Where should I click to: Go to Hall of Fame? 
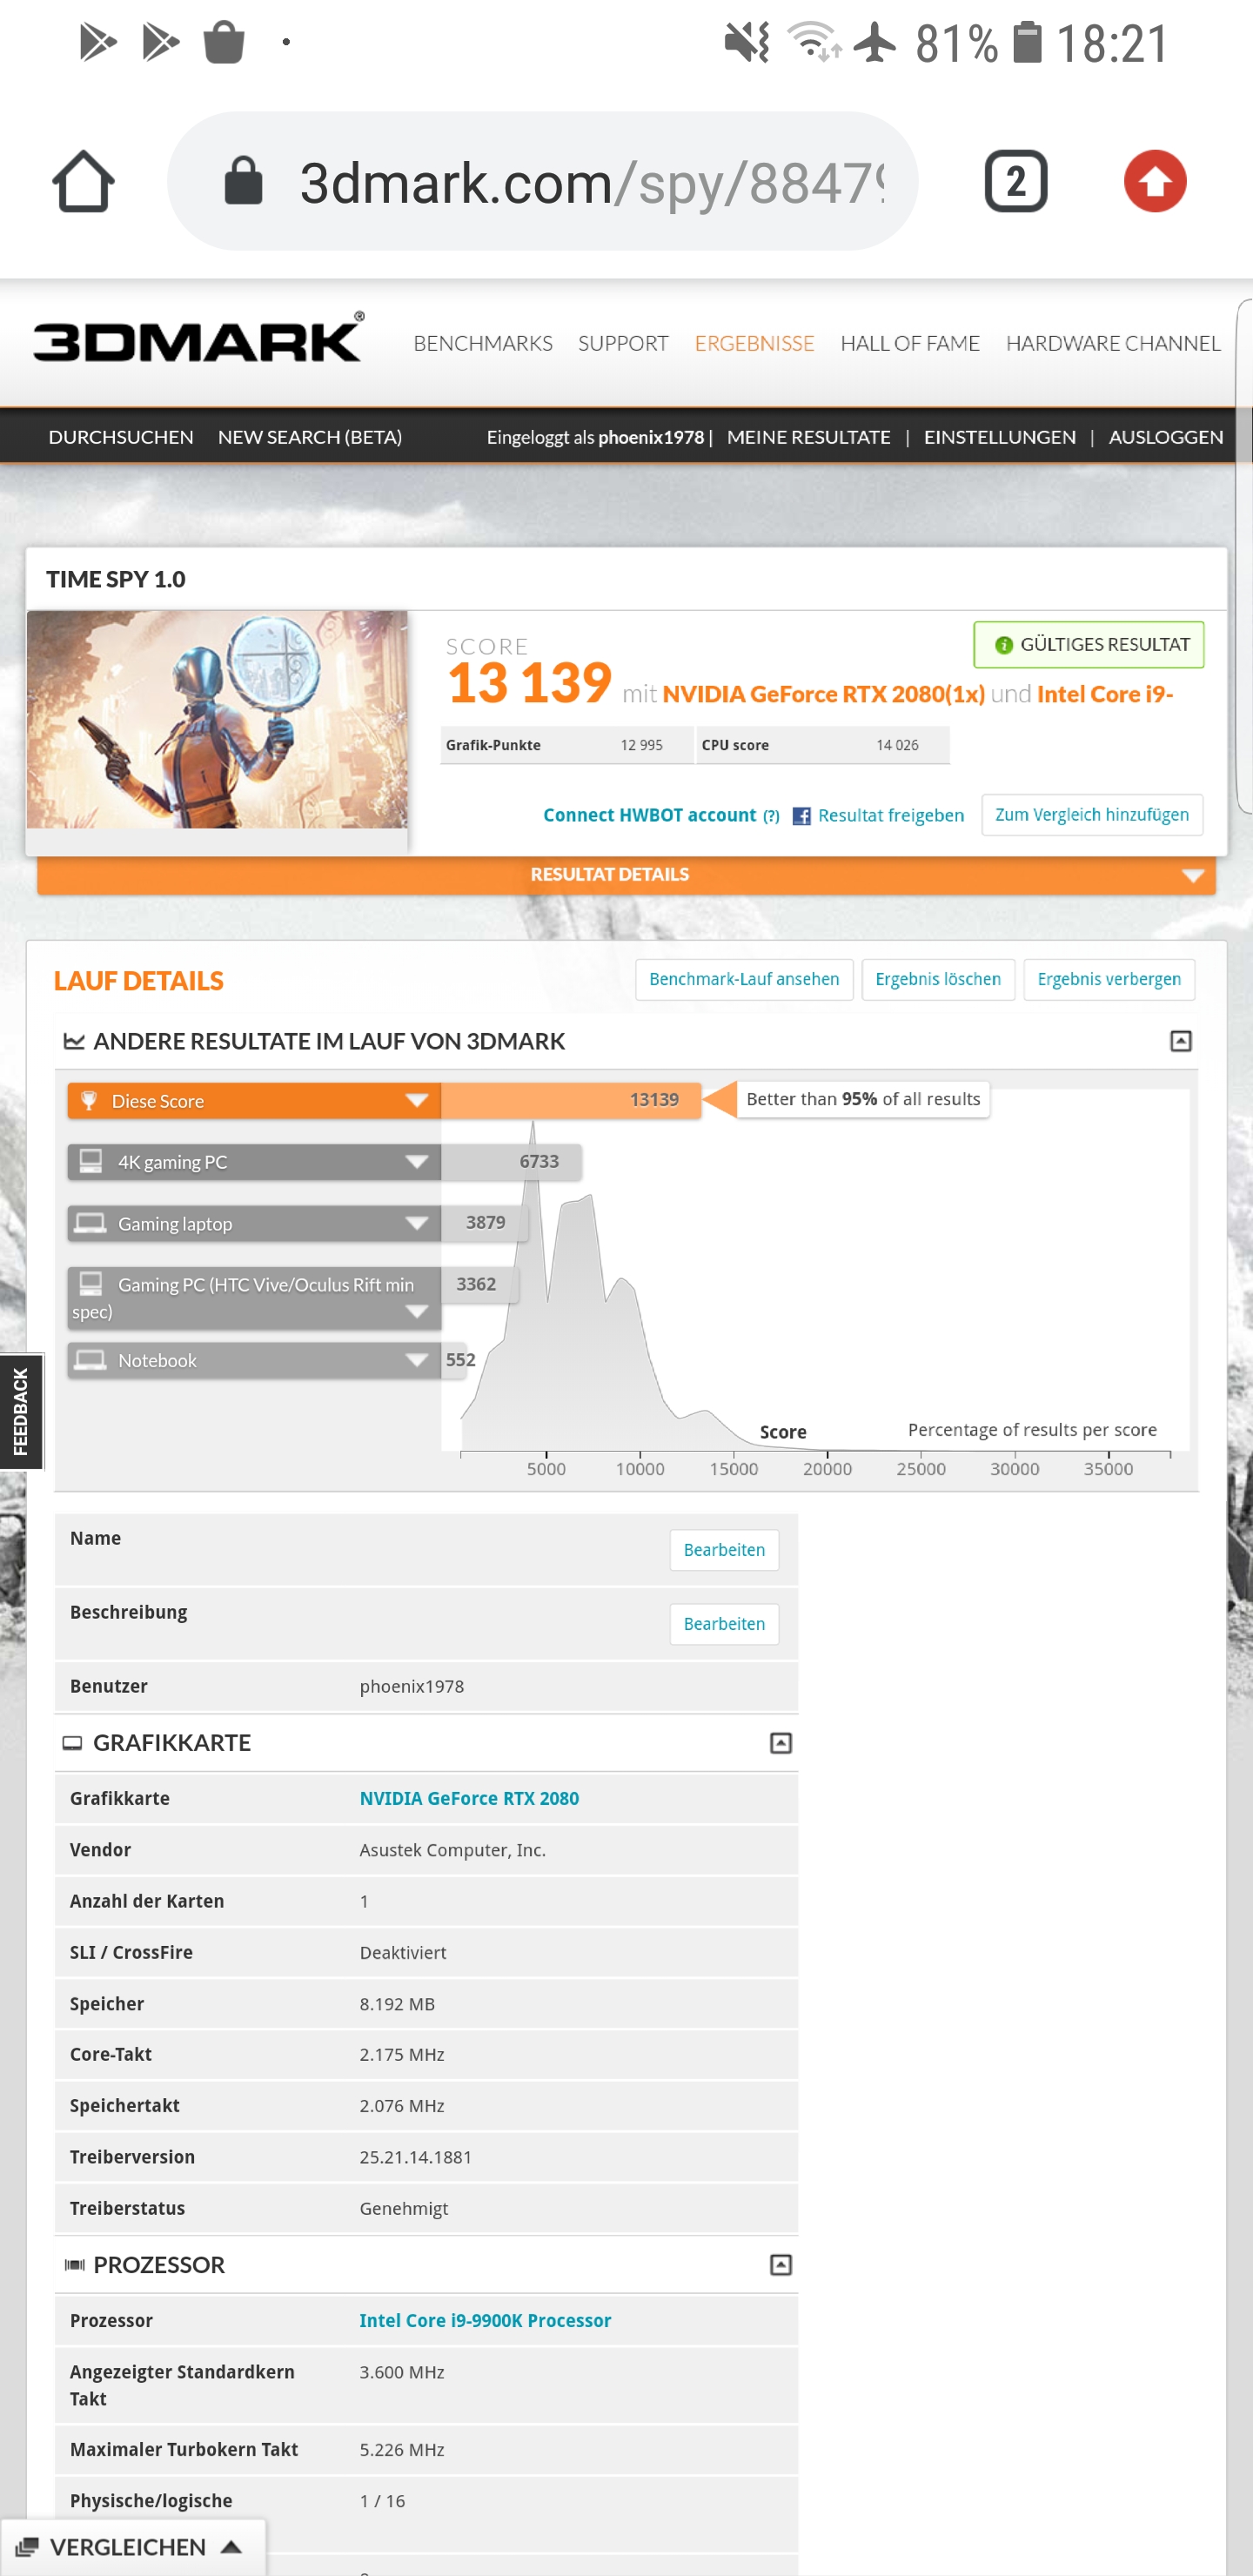[910, 343]
